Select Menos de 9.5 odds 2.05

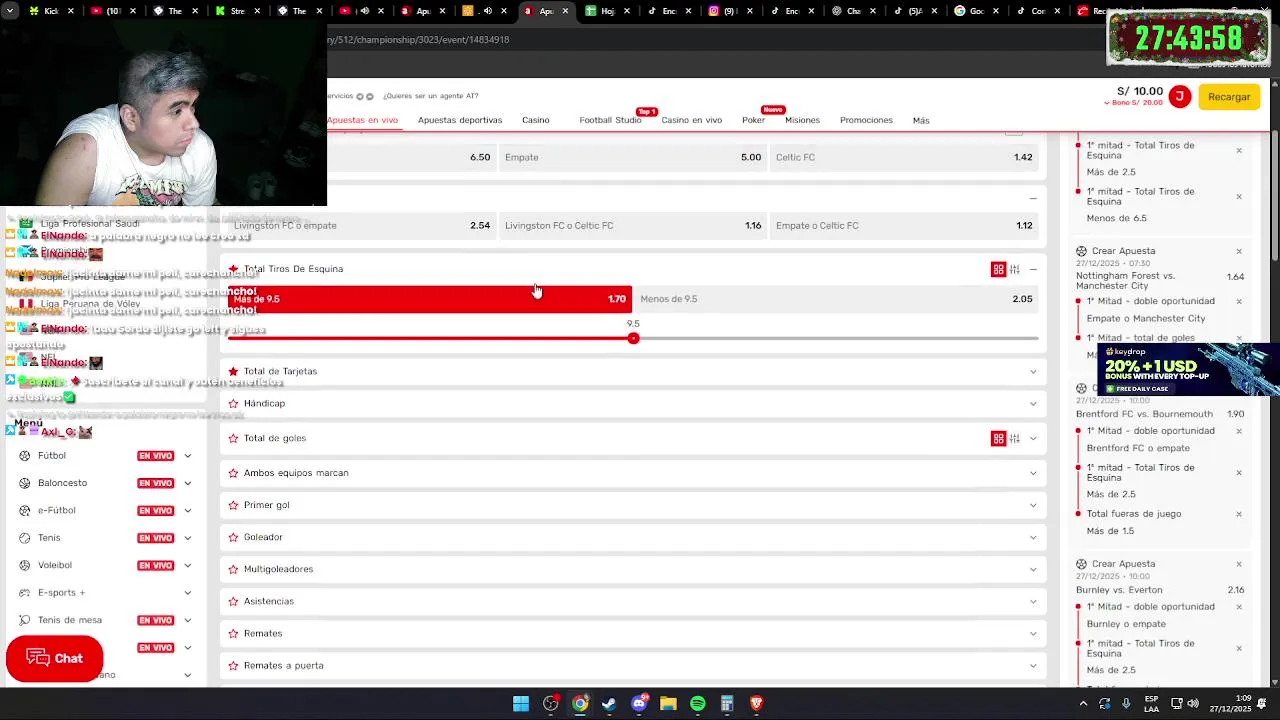(x=836, y=299)
